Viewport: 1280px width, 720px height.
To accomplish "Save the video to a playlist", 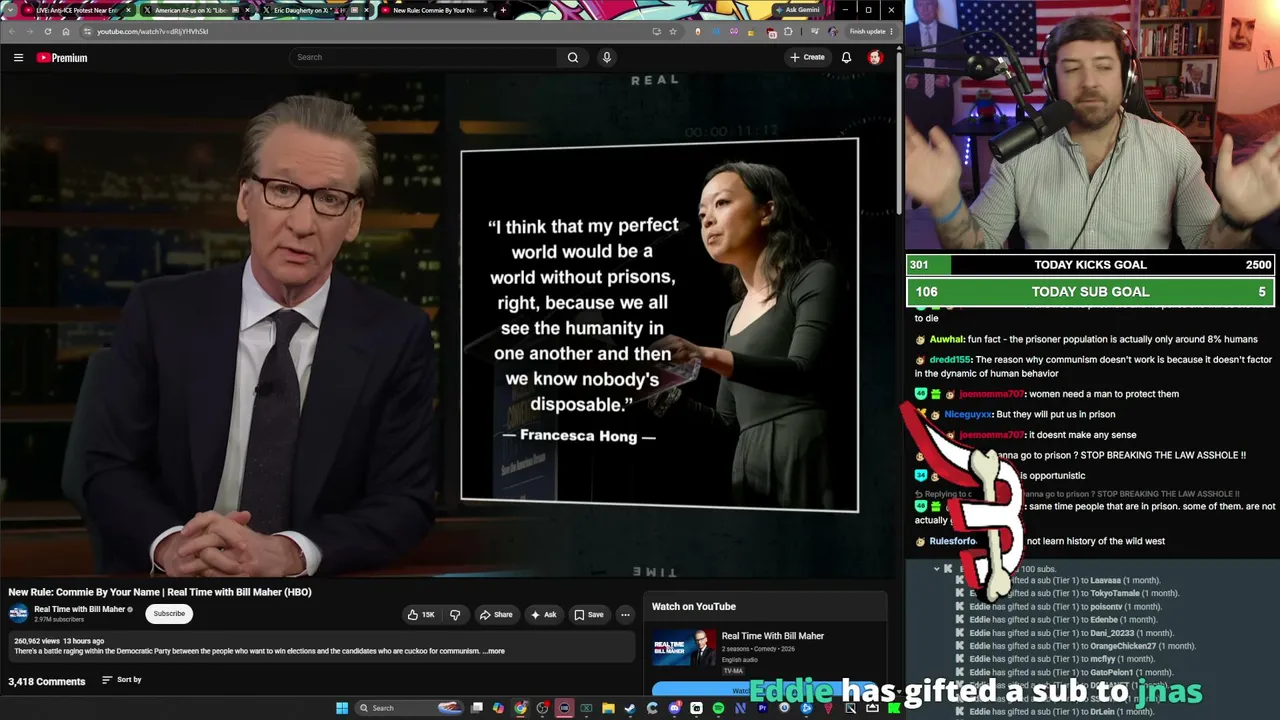I will coord(589,615).
